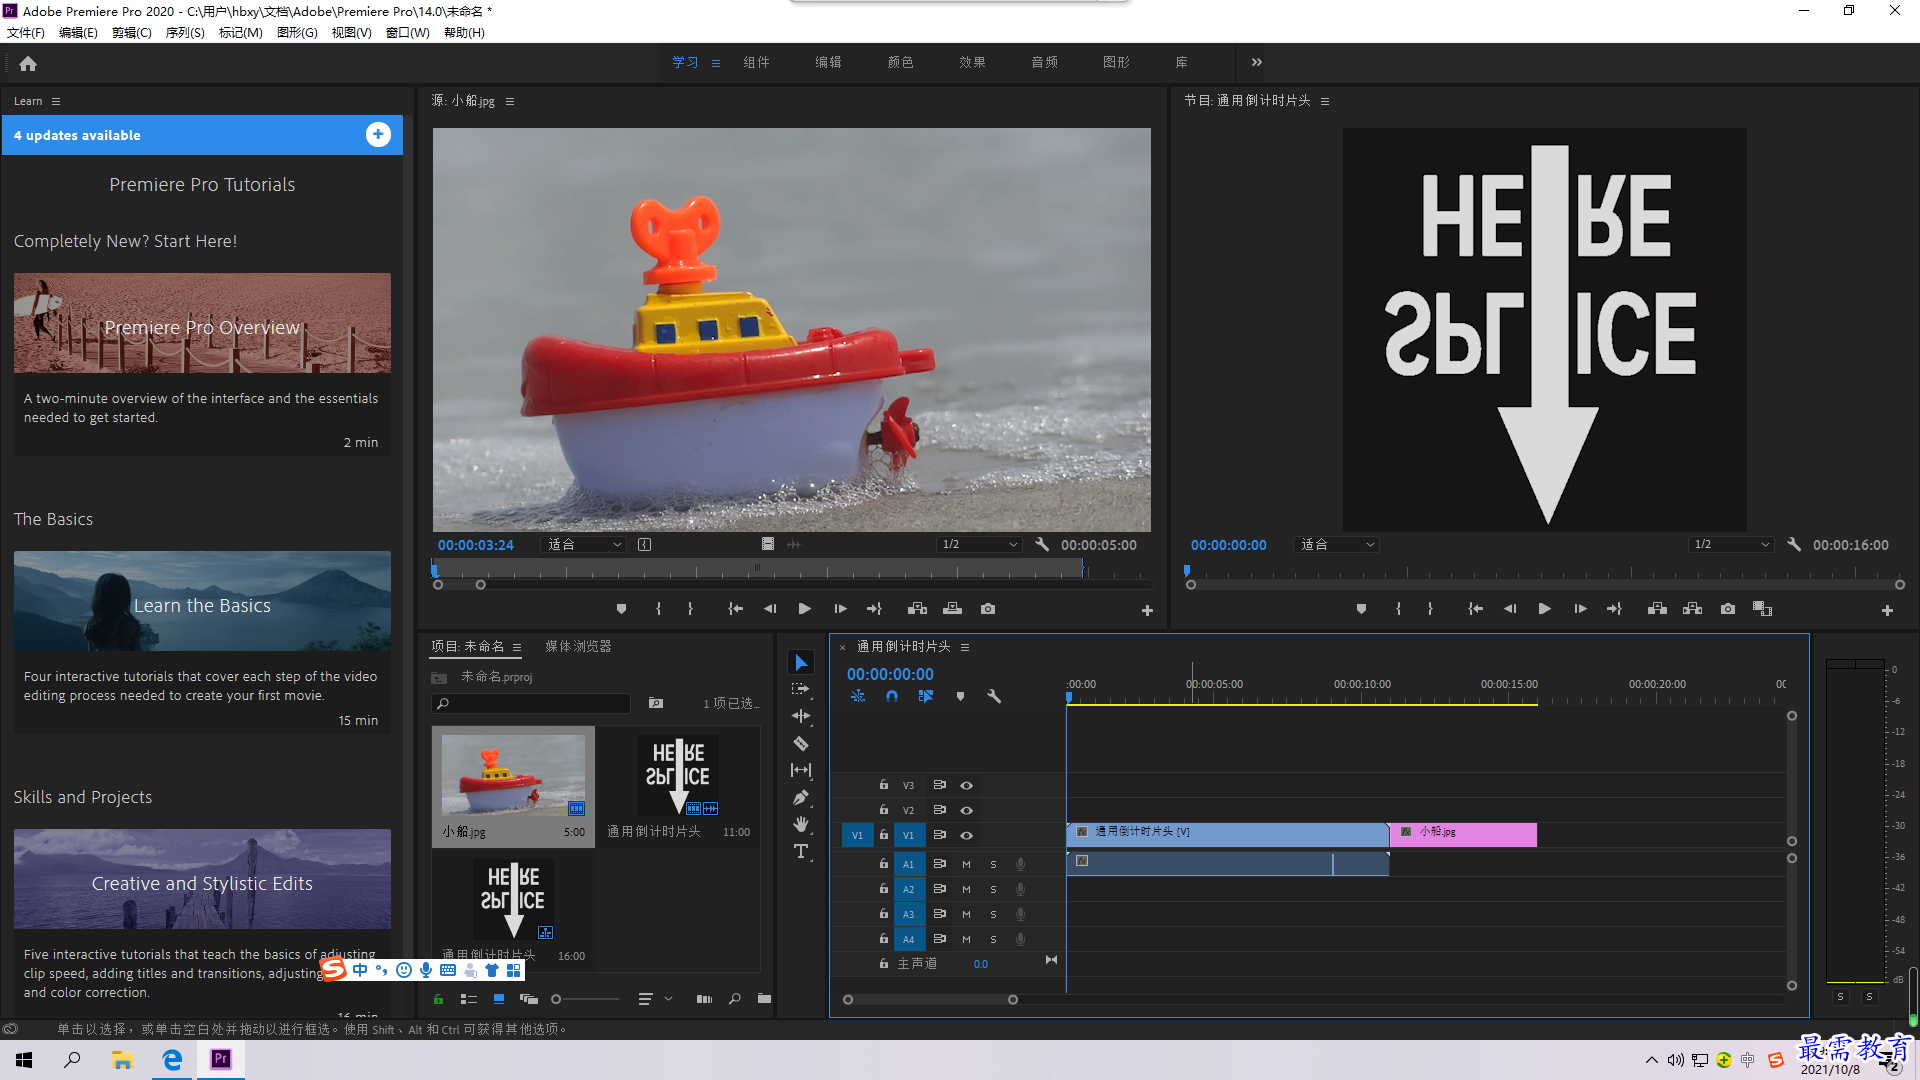The width and height of the screenshot is (1920, 1080).
Task: Play the source monitor clip
Action: 805,609
